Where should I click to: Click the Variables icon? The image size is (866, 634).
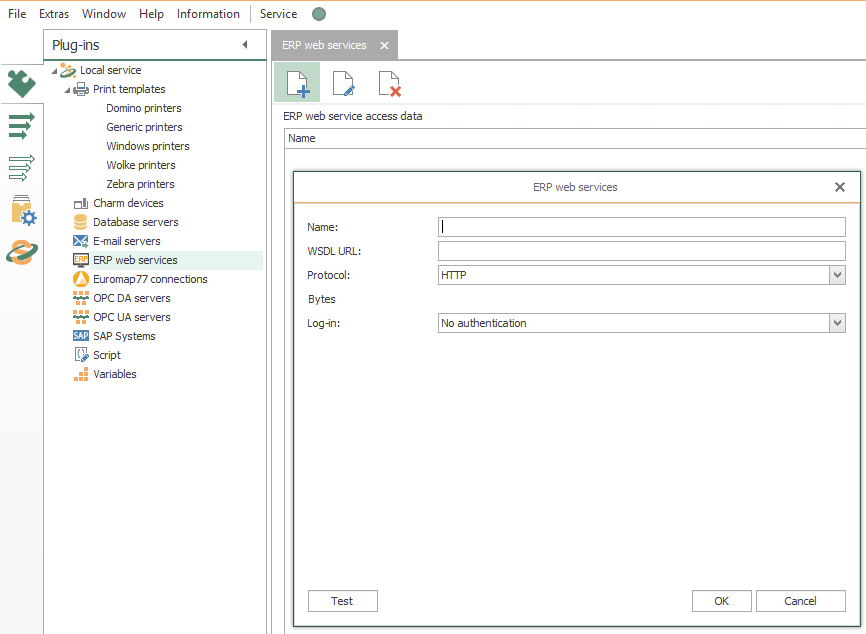pyautogui.click(x=81, y=374)
